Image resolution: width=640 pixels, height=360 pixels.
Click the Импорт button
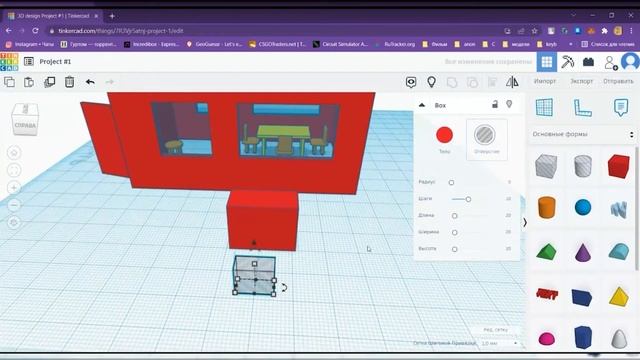(545, 81)
